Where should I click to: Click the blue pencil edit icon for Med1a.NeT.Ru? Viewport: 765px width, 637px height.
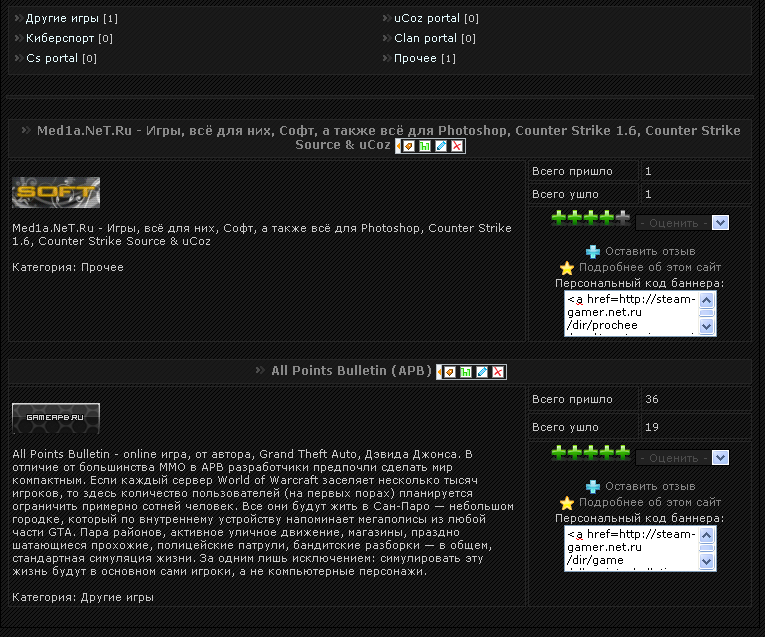441,146
